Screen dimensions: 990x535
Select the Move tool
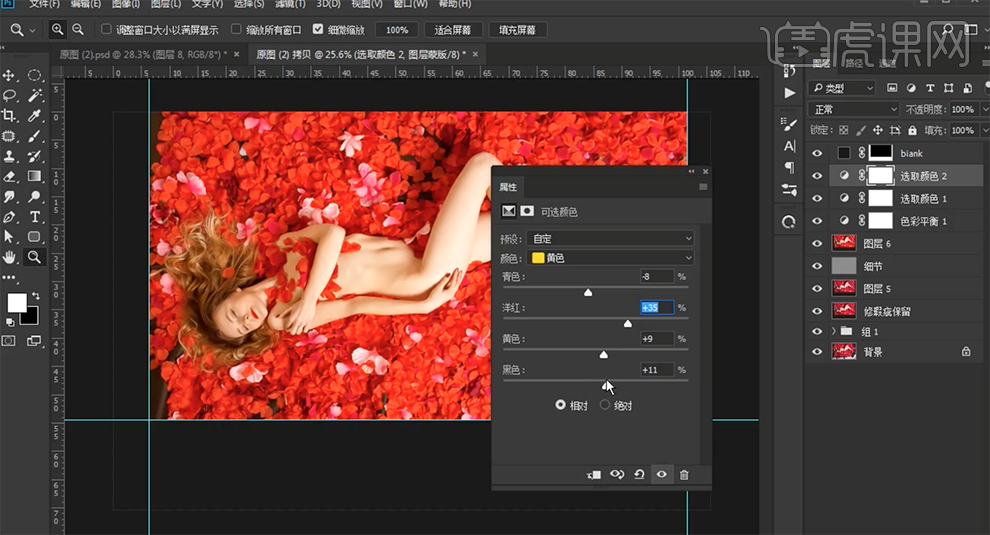pos(10,76)
